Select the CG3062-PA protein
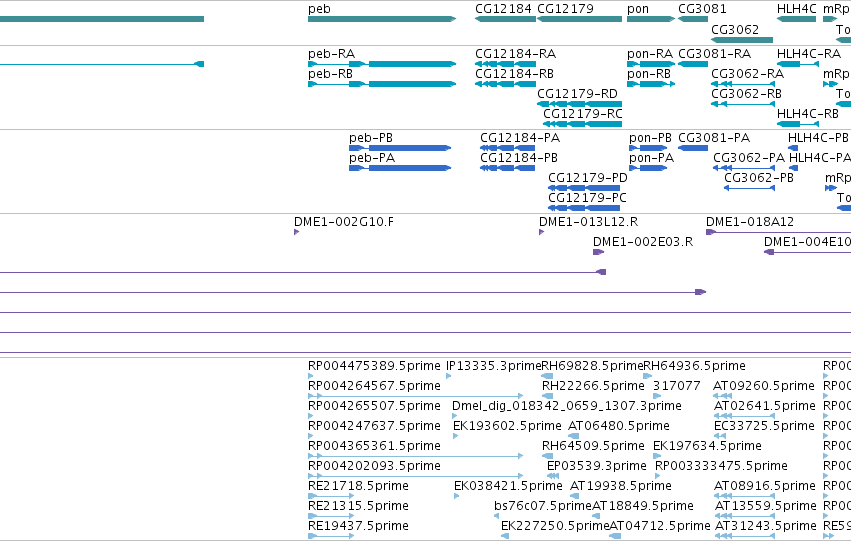This screenshot has height=541, width=851. (749, 158)
